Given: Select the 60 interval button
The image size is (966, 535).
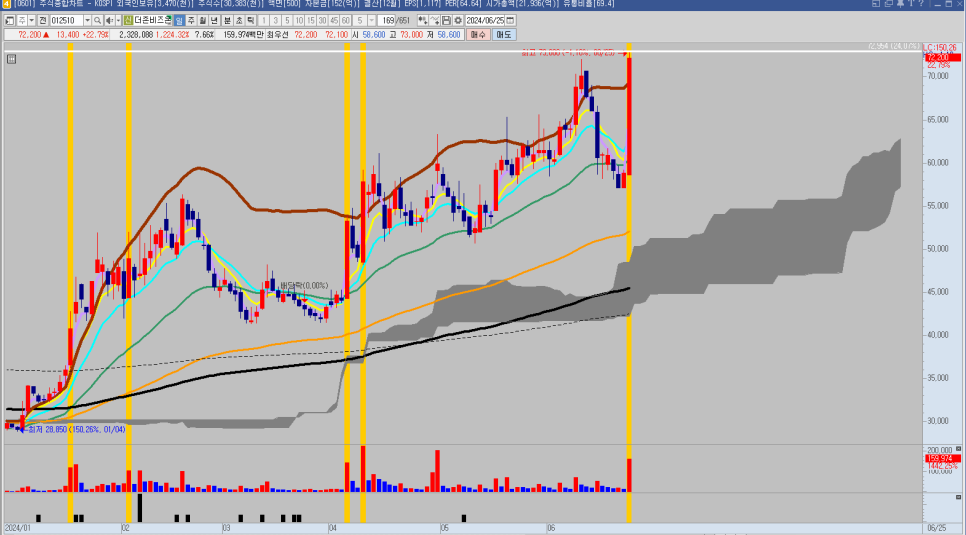Looking at the screenshot, I should (x=345, y=20).
